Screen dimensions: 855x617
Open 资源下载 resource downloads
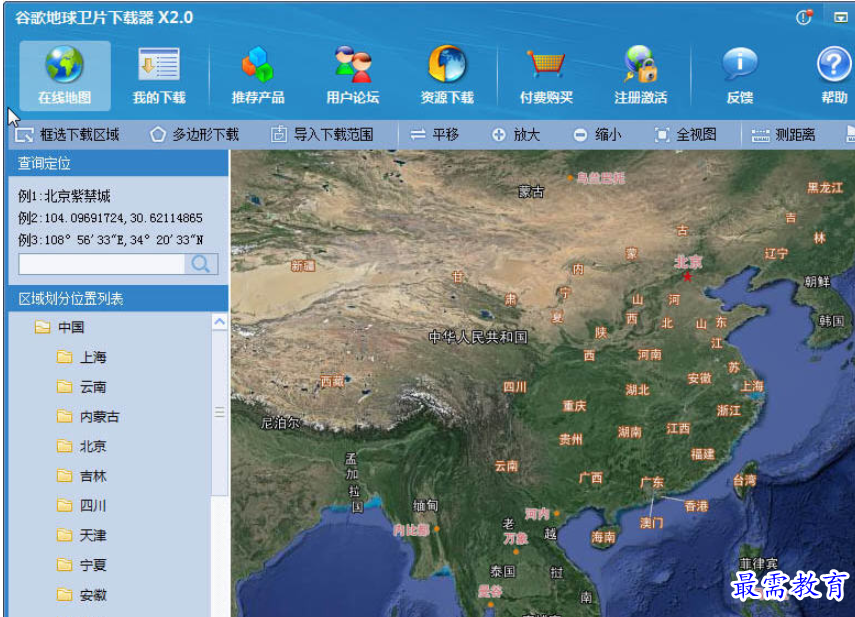point(447,76)
